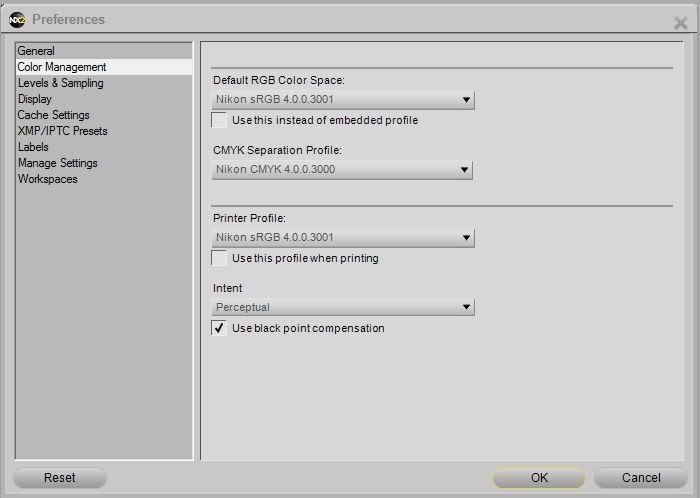The width and height of the screenshot is (700, 498).
Task: Open the Printer Profile dropdown
Action: [x=343, y=238]
